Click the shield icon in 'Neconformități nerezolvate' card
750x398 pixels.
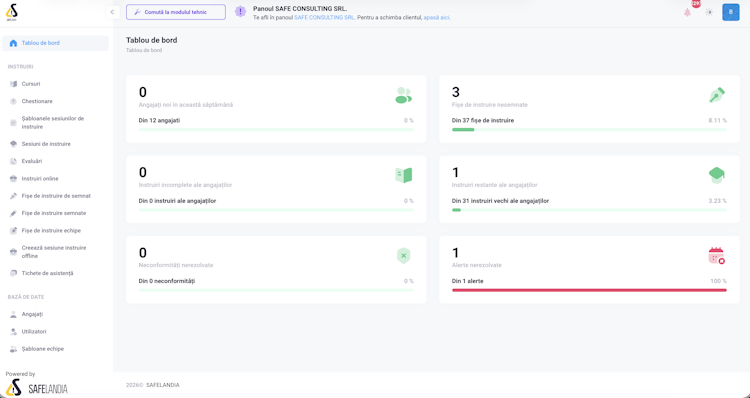coord(404,255)
